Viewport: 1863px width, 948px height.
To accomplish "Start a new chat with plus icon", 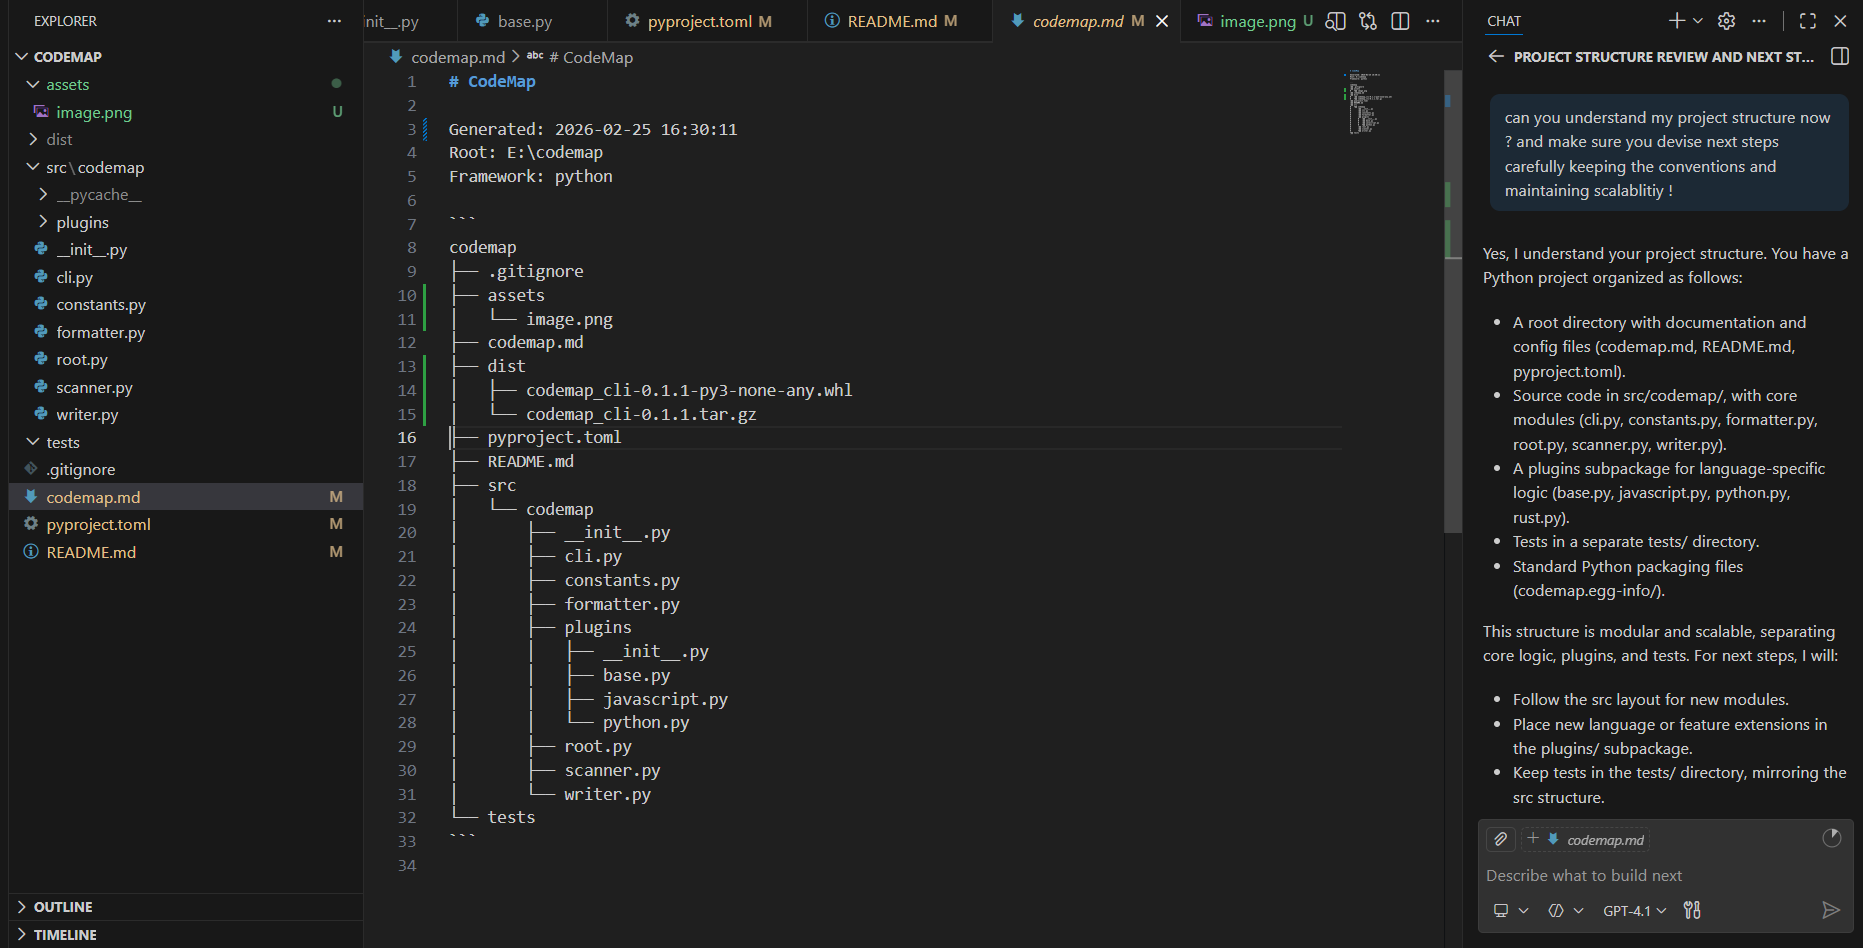I will coord(1676,21).
